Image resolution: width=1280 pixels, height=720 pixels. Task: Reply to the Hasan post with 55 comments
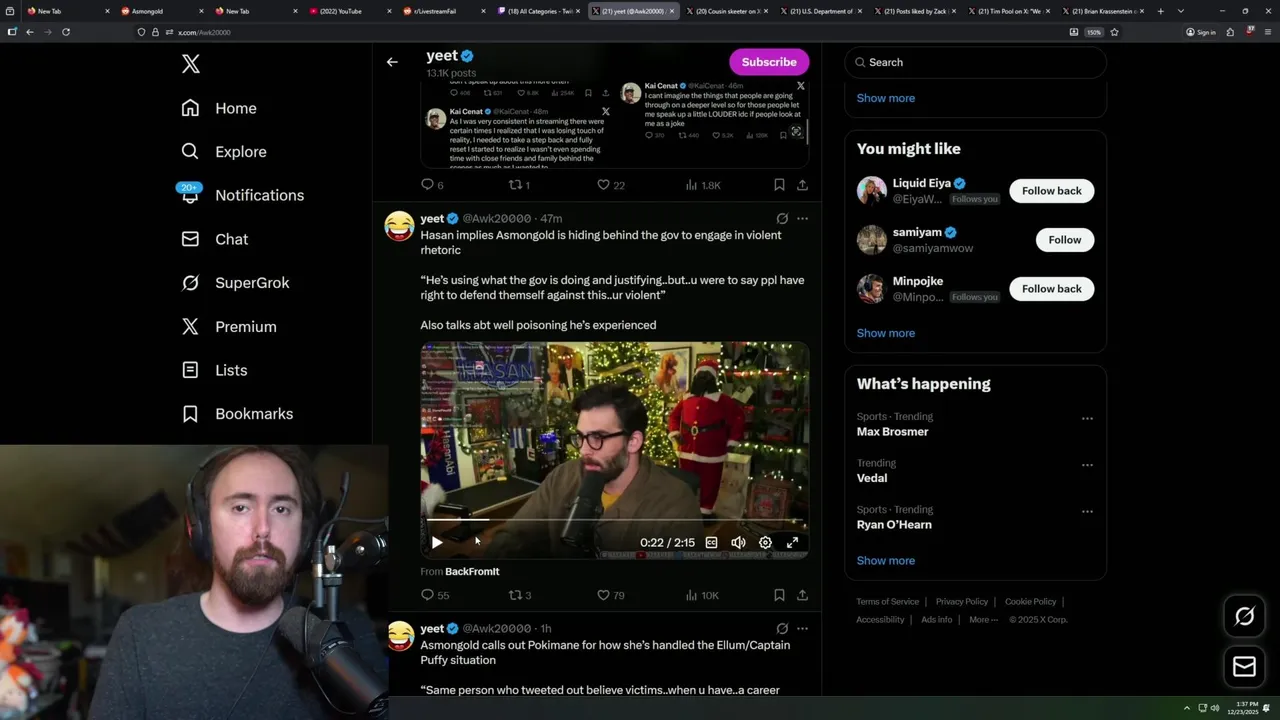coord(435,595)
